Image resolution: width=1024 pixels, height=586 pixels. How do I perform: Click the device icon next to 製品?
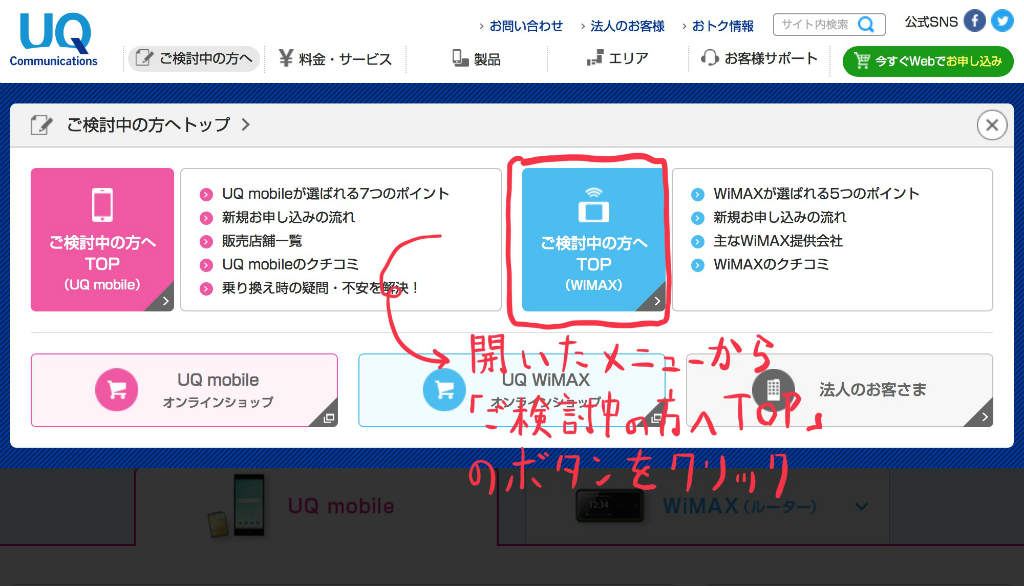(458, 58)
